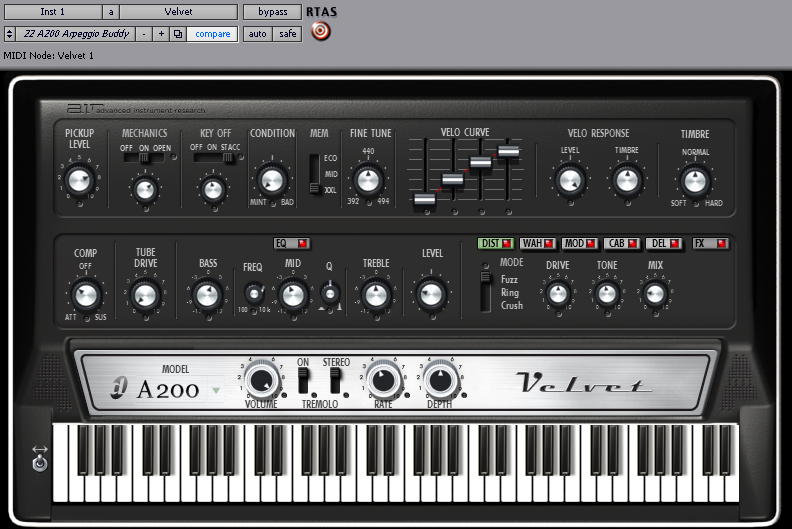The image size is (792, 529).
Task: Click the MEM Eco/Mid/XXL slide switch
Action: (315, 175)
